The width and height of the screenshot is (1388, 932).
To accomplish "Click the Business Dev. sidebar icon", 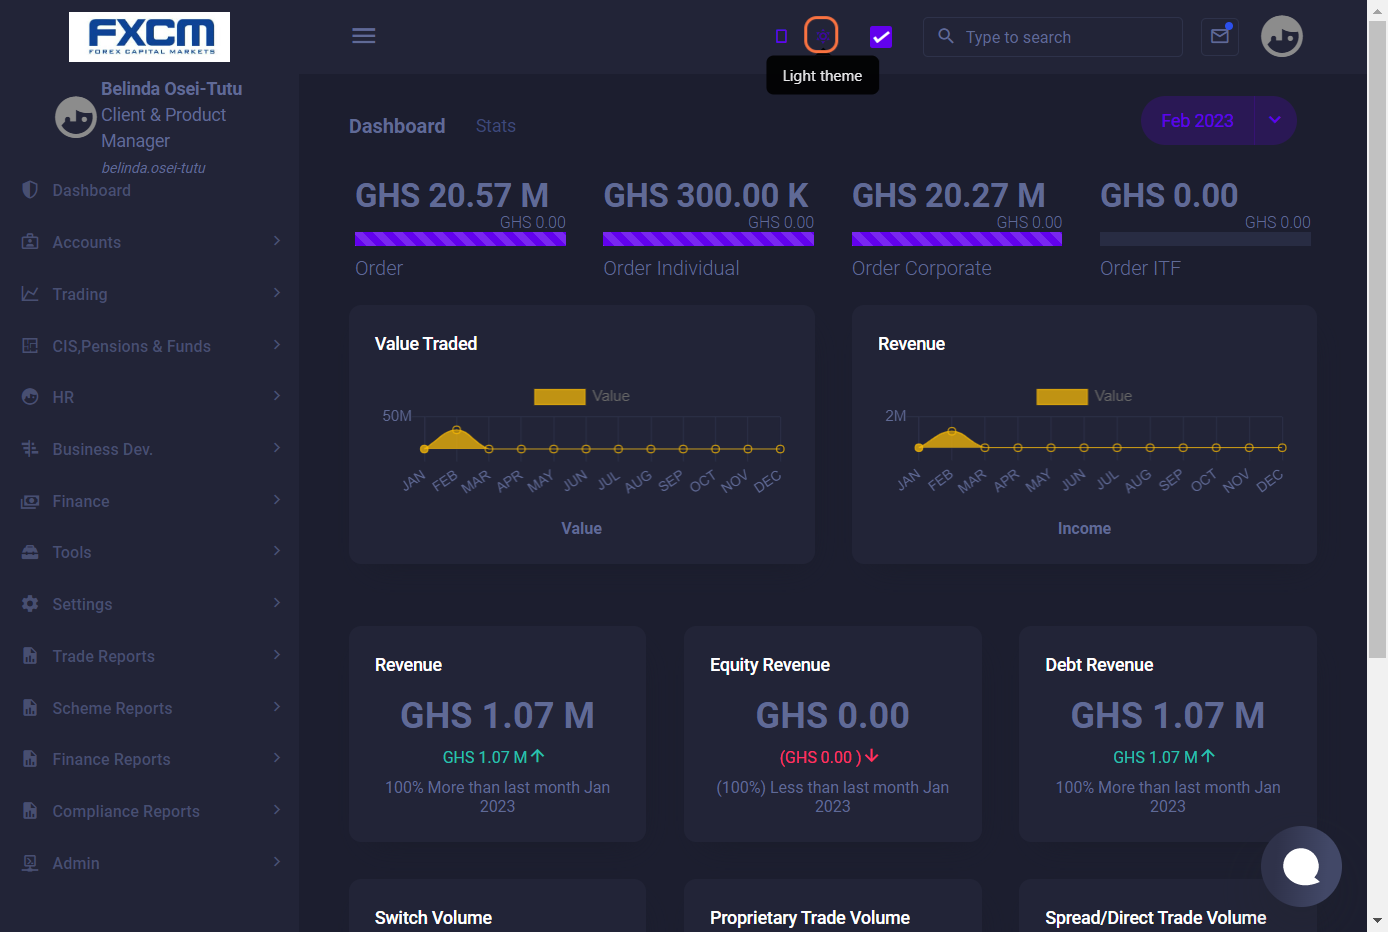I will point(30,449).
